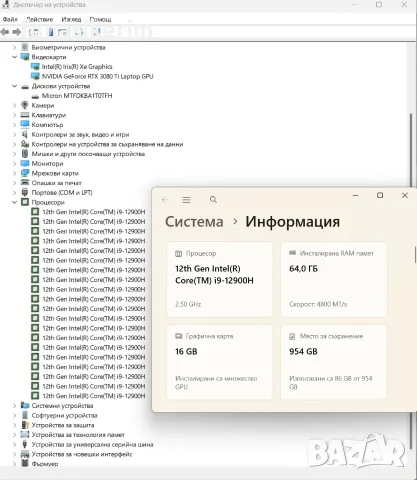Select the Мишки mouse icon
Image resolution: width=417 pixels, height=480 pixels.
pyautogui.click(x=25, y=153)
